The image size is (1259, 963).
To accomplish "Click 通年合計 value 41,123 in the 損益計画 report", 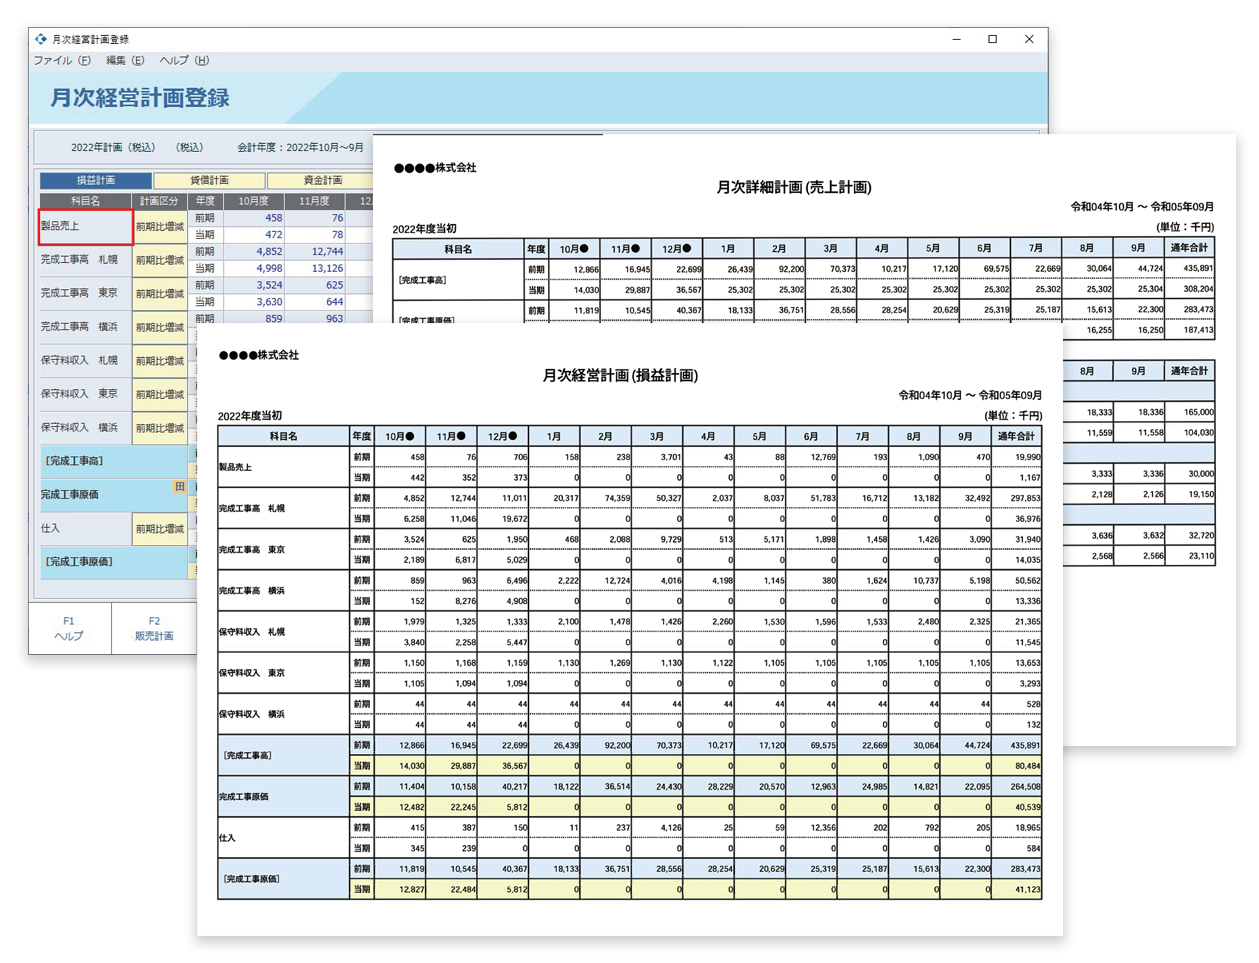I will point(1016,889).
